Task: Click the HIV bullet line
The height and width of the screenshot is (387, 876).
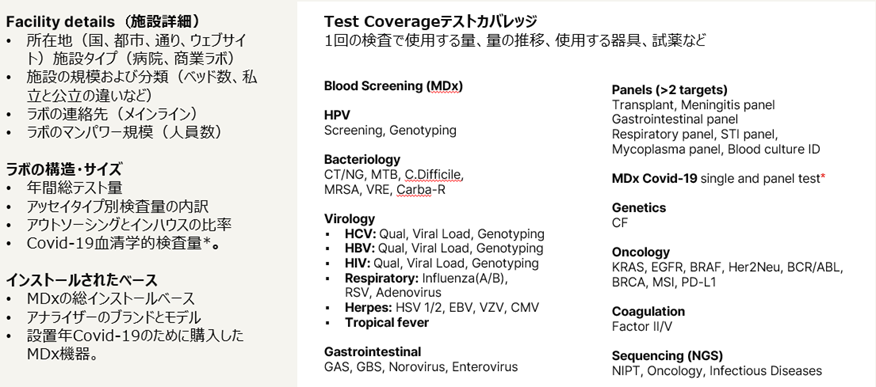Action: pos(441,263)
